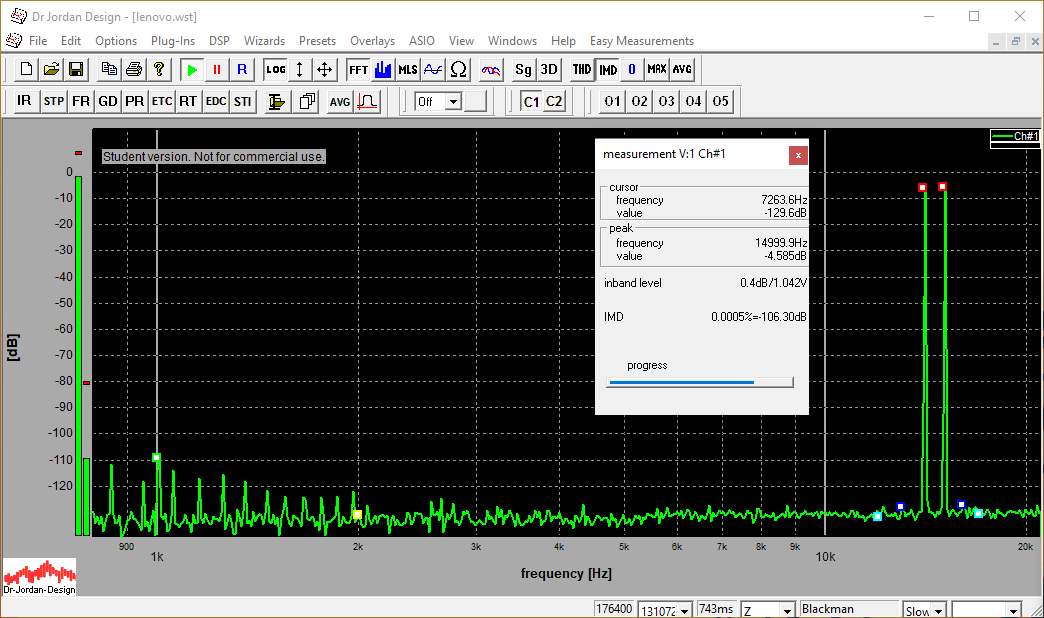This screenshot has width=1044, height=618.
Task: Show ETC energy time curve view
Action: (162, 101)
